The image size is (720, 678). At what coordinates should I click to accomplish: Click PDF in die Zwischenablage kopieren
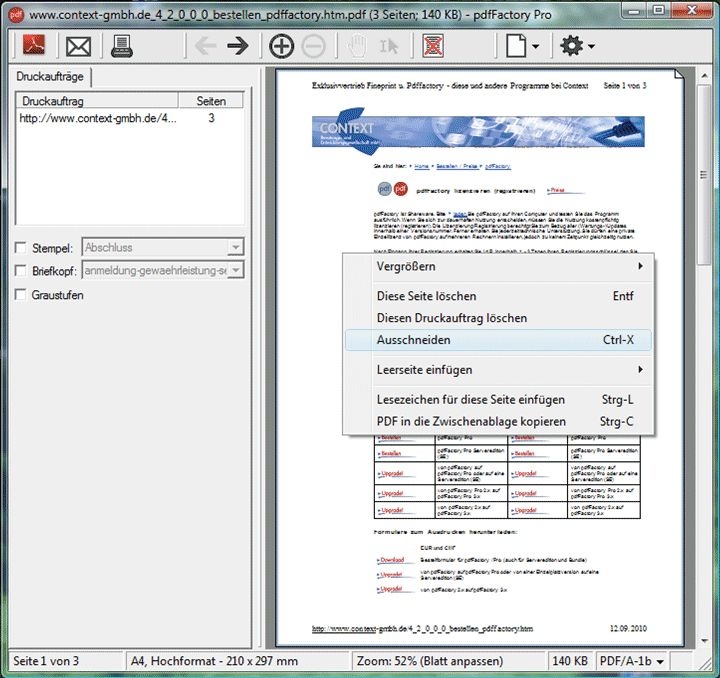[471, 421]
